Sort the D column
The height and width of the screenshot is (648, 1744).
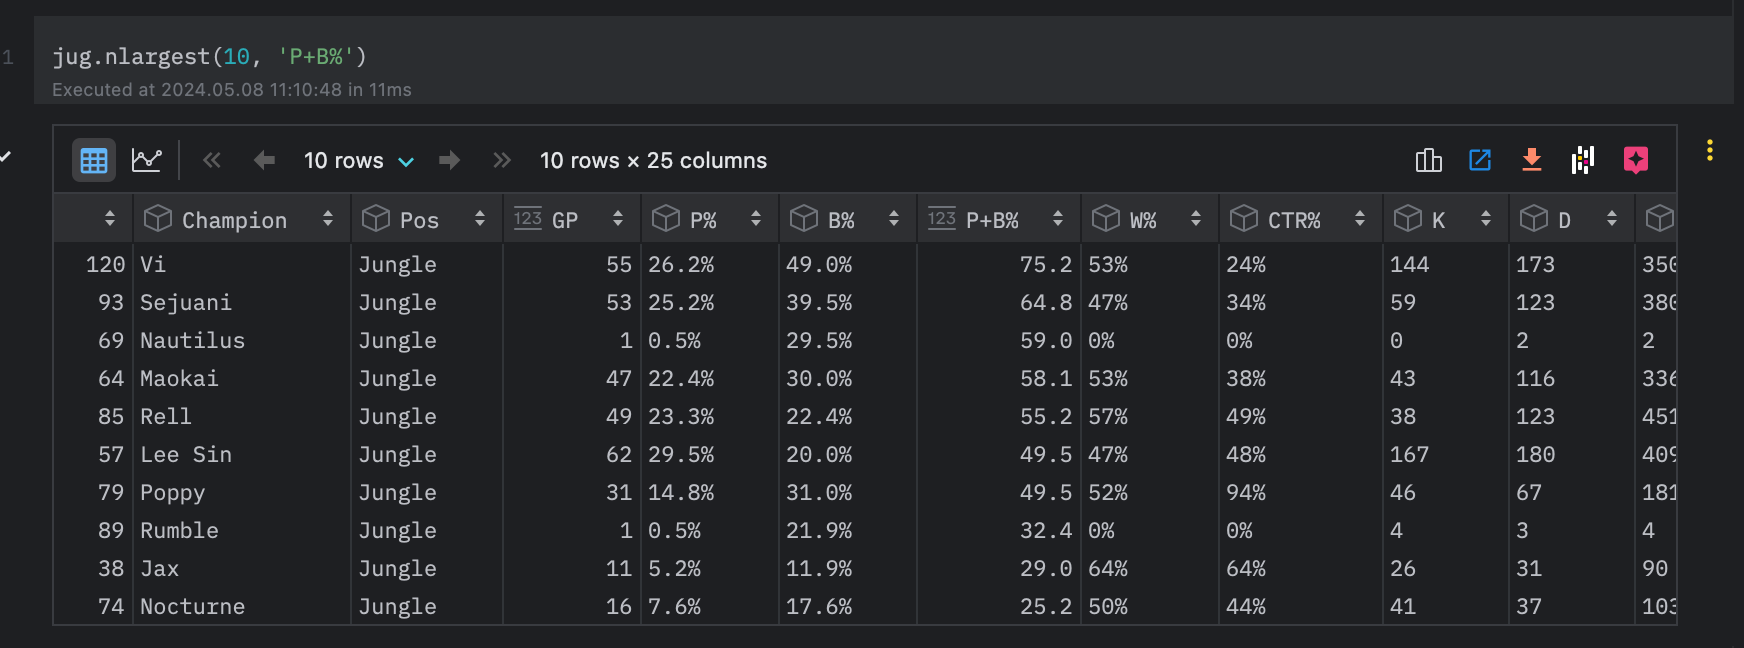point(1612,219)
